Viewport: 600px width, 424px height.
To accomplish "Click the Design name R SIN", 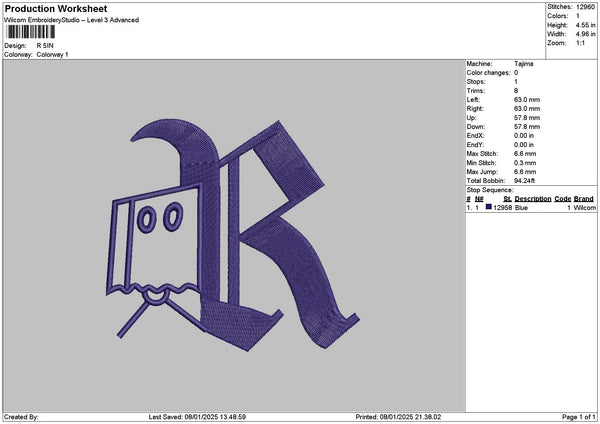I will [x=46, y=45].
